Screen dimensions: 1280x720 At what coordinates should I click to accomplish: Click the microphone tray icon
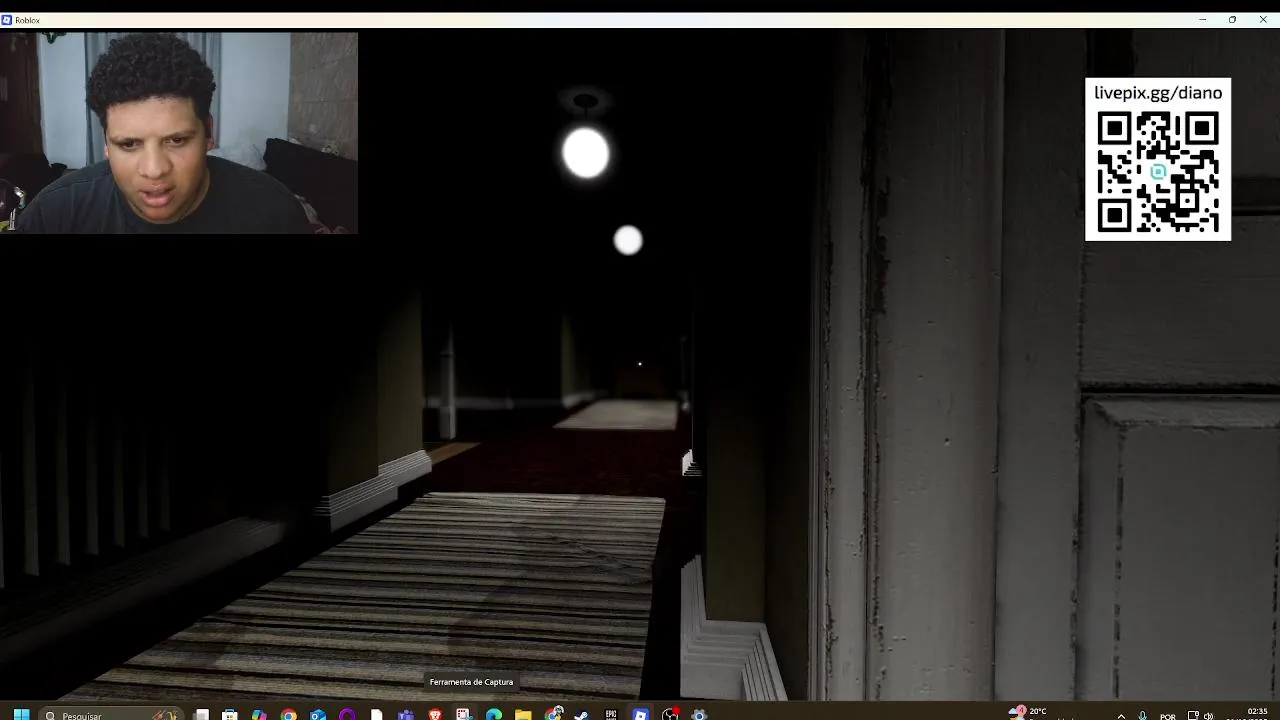(1143, 715)
